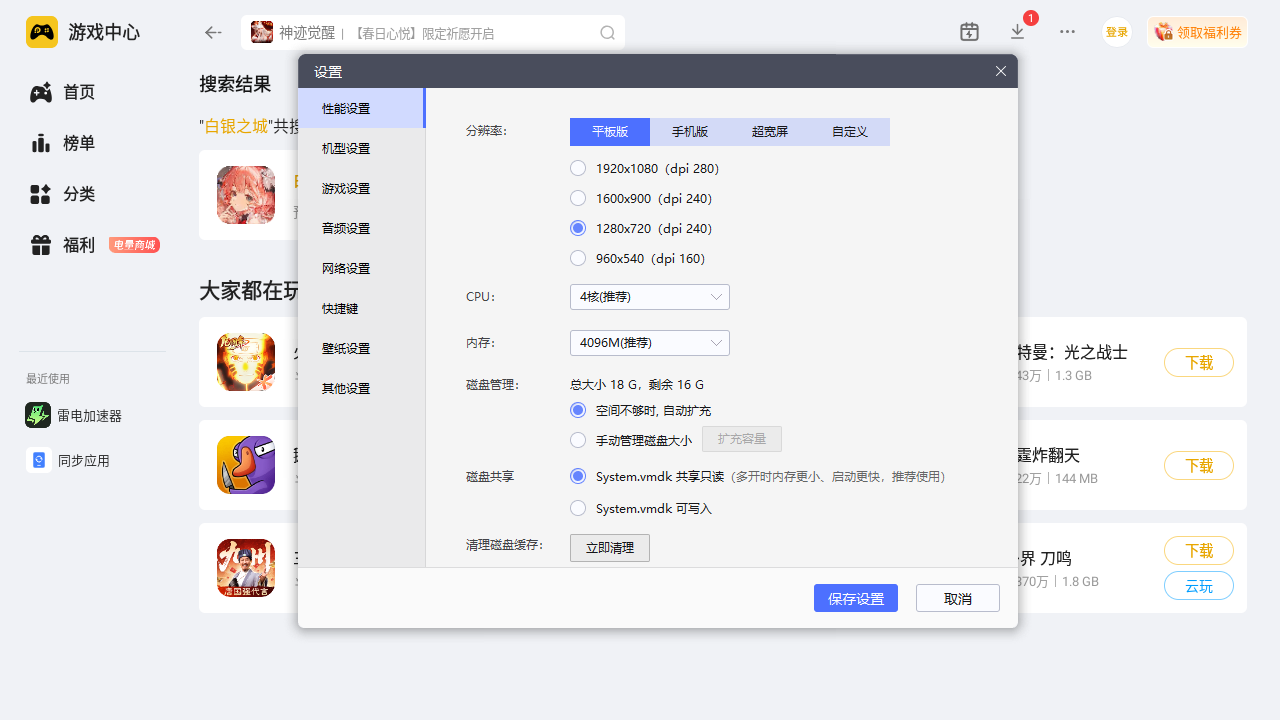The image size is (1280, 720).
Task: Switch to the 手机版 resolution tab
Action: [690, 132]
